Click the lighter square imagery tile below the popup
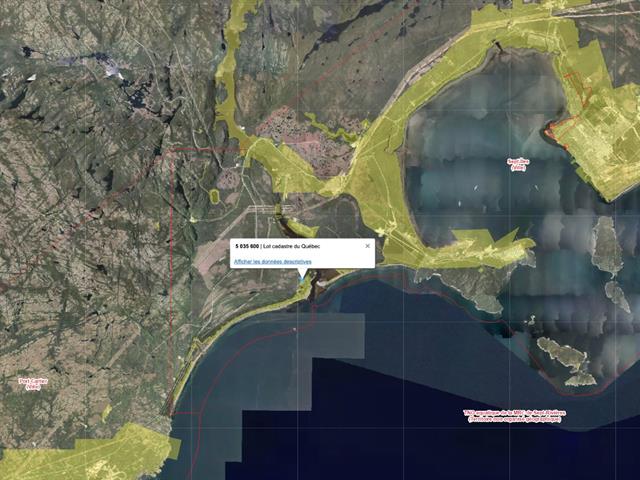This screenshot has height=480, width=640. 335,335
